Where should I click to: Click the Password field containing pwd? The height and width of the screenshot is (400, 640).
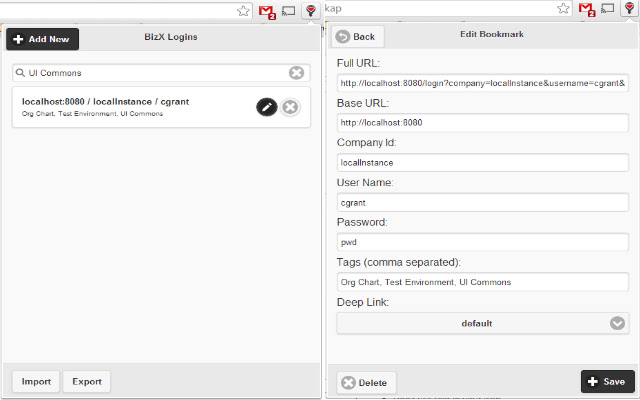coord(483,242)
